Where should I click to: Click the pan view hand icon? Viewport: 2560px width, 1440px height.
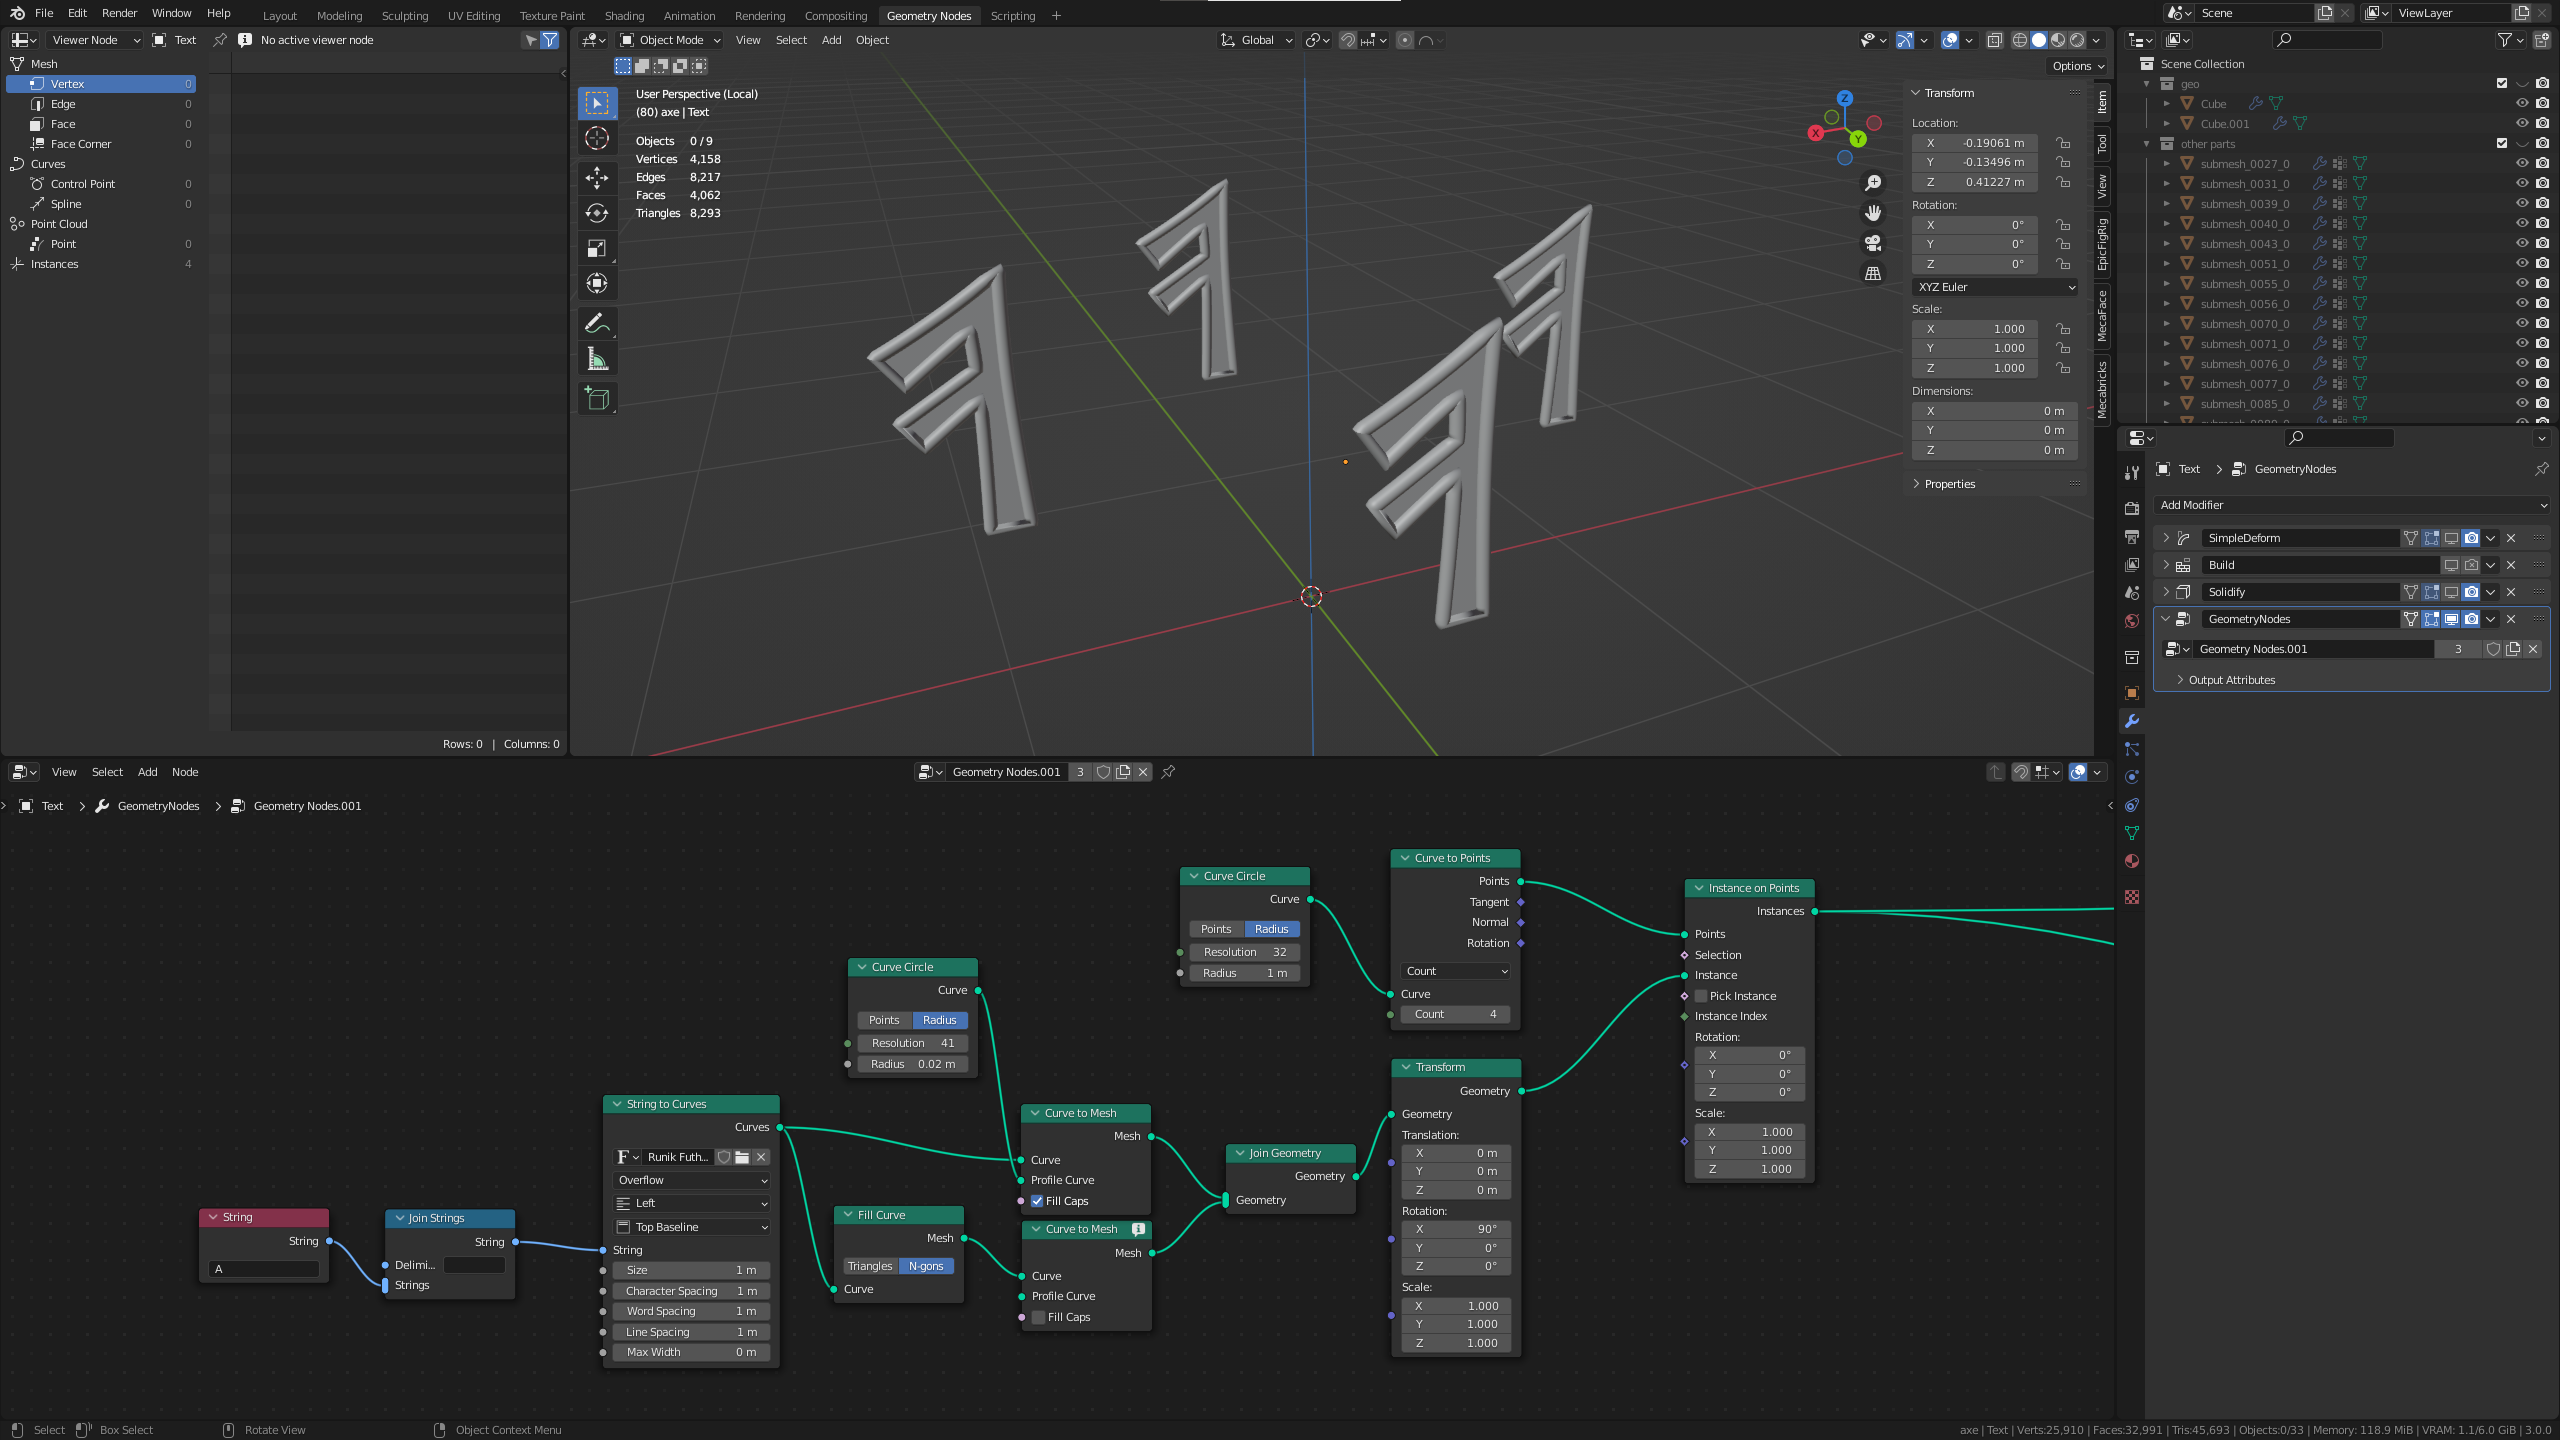pos(1873,213)
